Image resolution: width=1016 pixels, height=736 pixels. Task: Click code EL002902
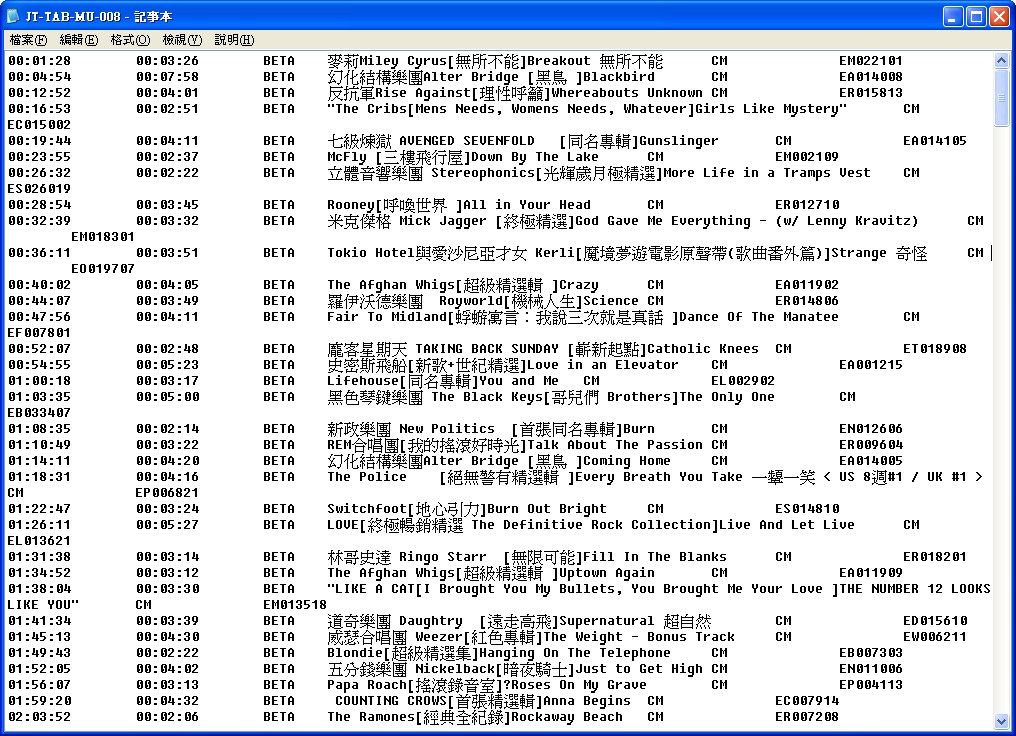[743, 381]
